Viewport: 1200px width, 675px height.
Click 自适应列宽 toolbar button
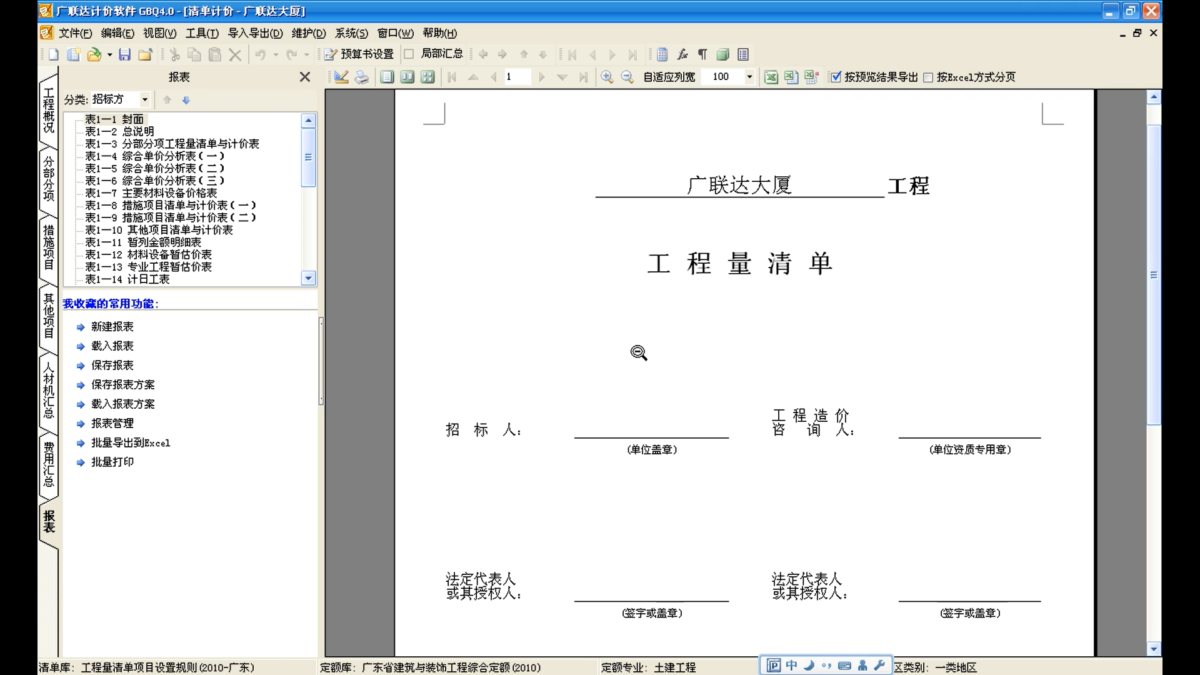[669, 77]
